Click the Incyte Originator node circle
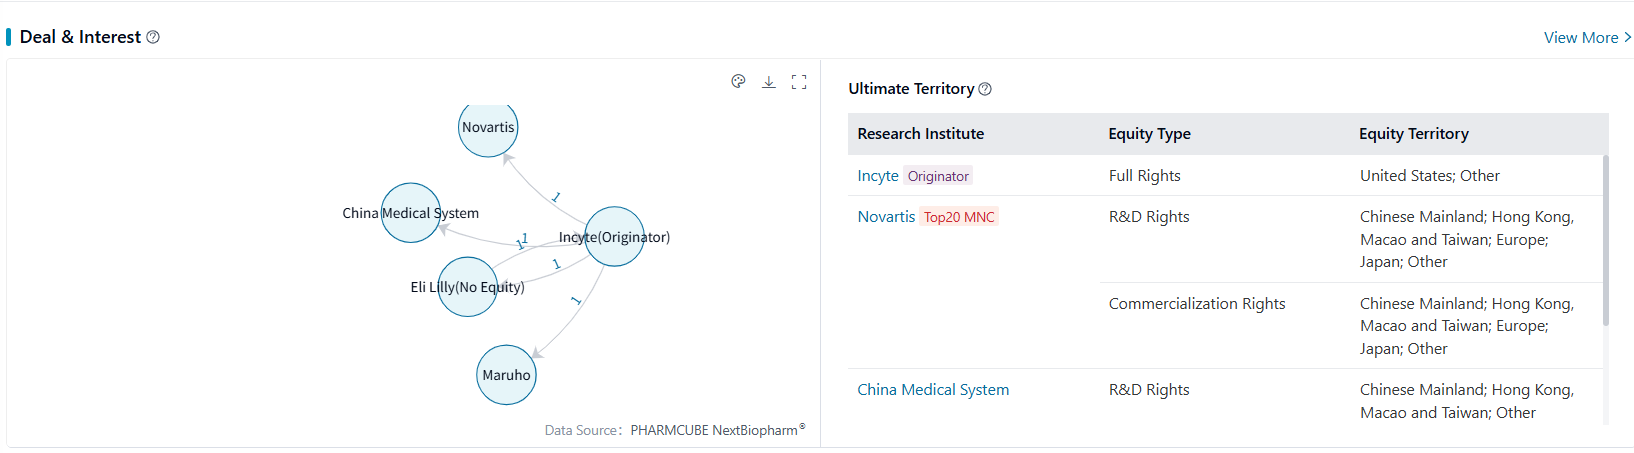Screen dimensions: 1634x453 [x=614, y=237]
